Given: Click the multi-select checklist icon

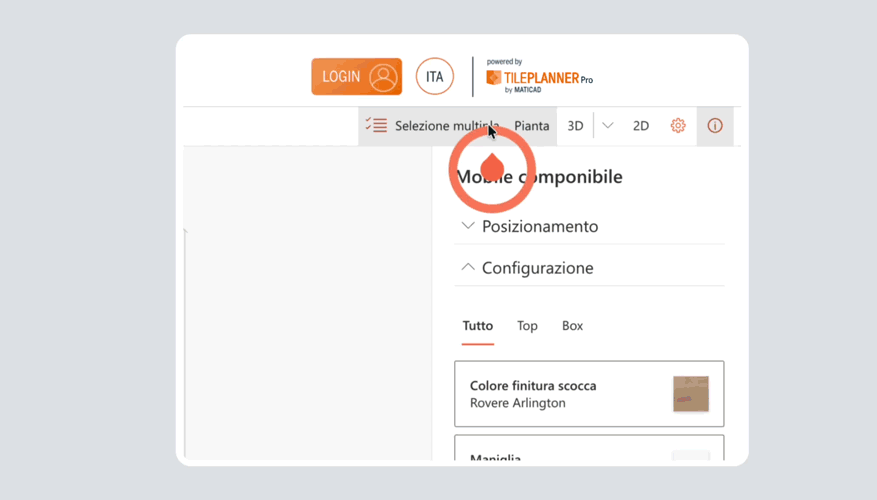Looking at the screenshot, I should point(376,125).
